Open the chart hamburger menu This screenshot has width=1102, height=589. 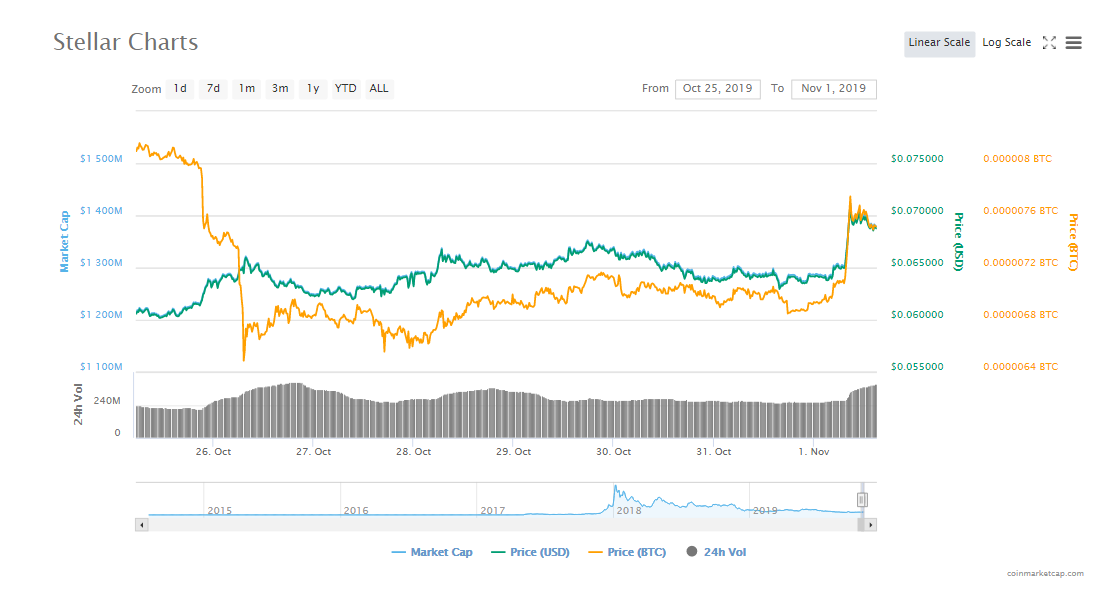click(x=1073, y=43)
